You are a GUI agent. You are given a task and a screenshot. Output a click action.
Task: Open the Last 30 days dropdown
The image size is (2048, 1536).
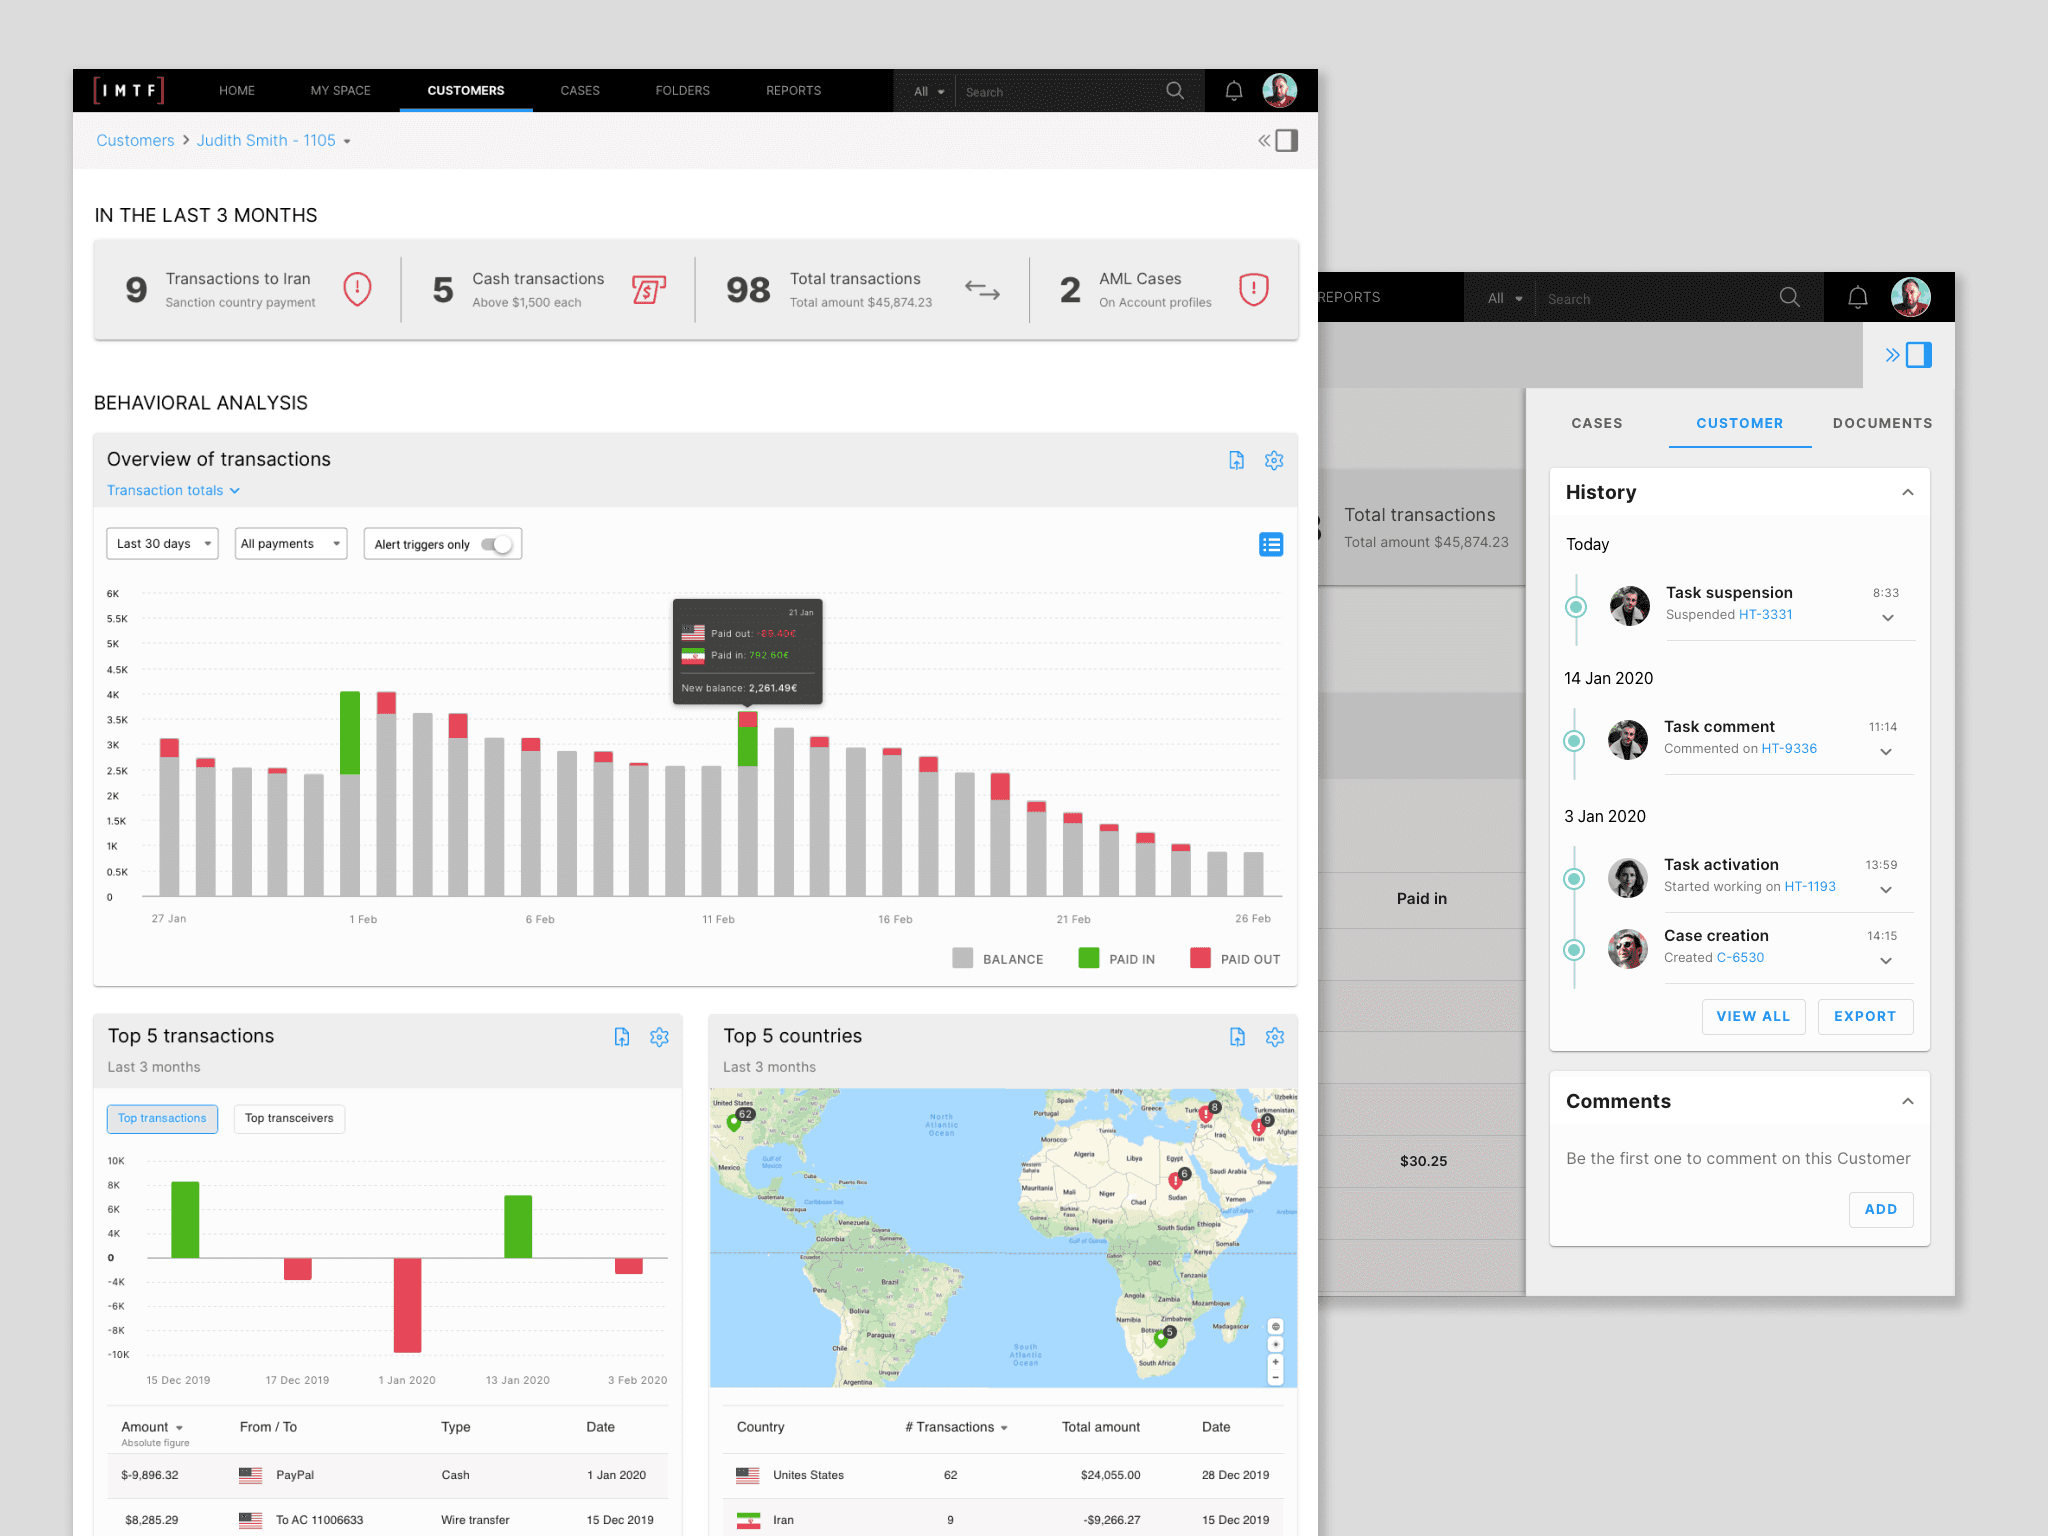(162, 544)
